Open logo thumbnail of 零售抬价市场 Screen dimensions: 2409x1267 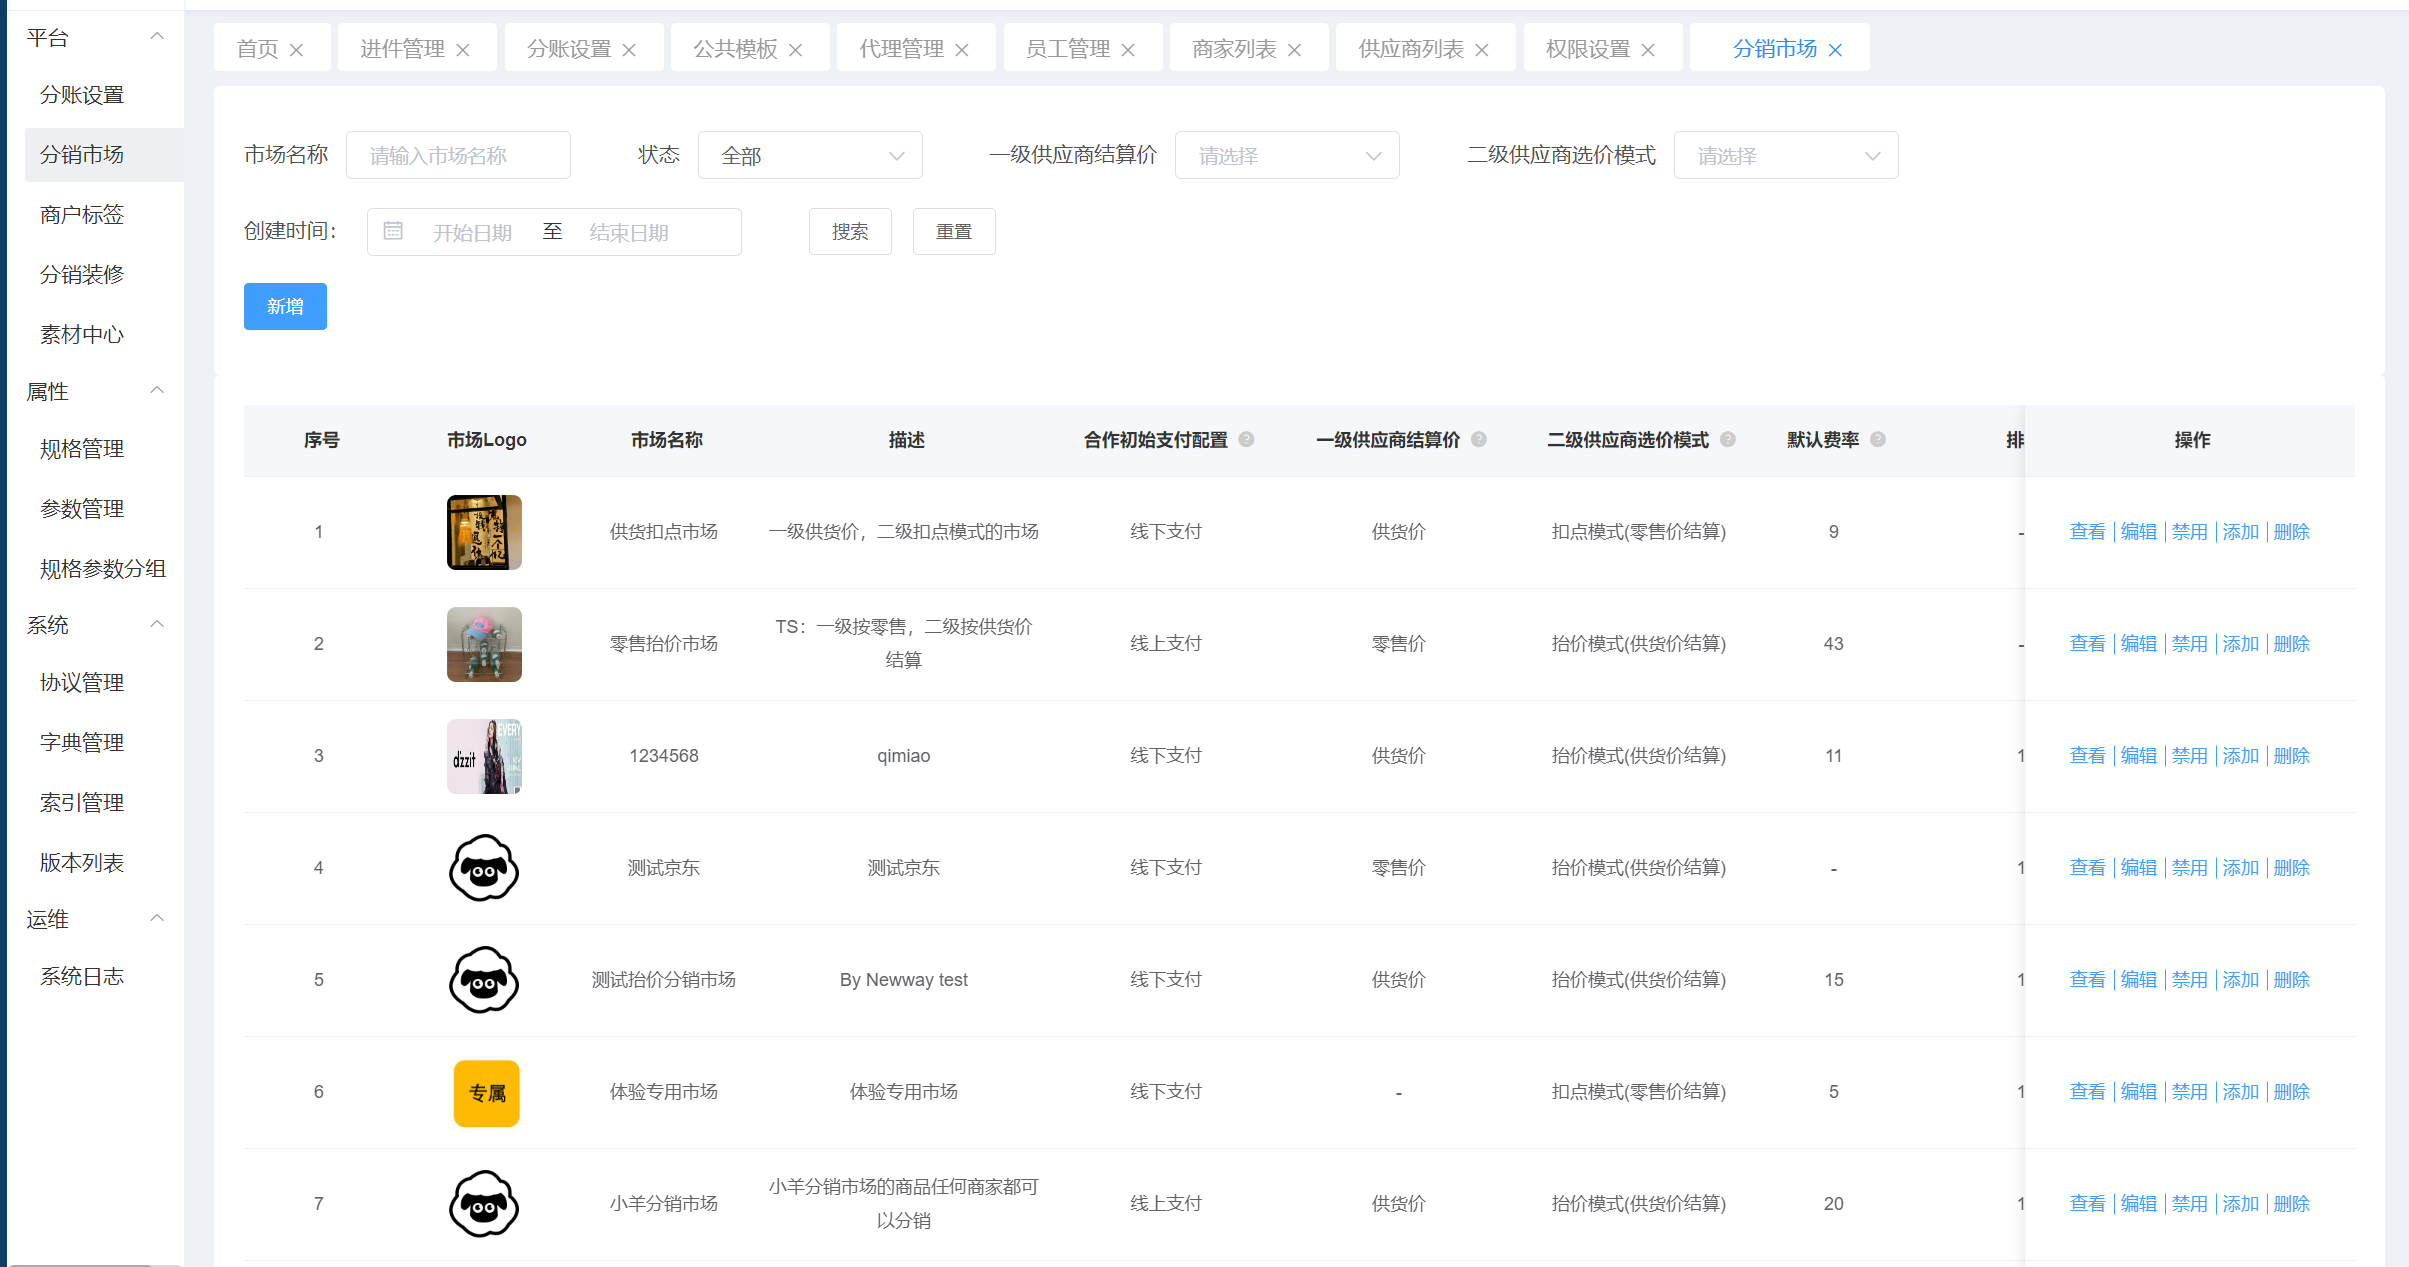[484, 644]
